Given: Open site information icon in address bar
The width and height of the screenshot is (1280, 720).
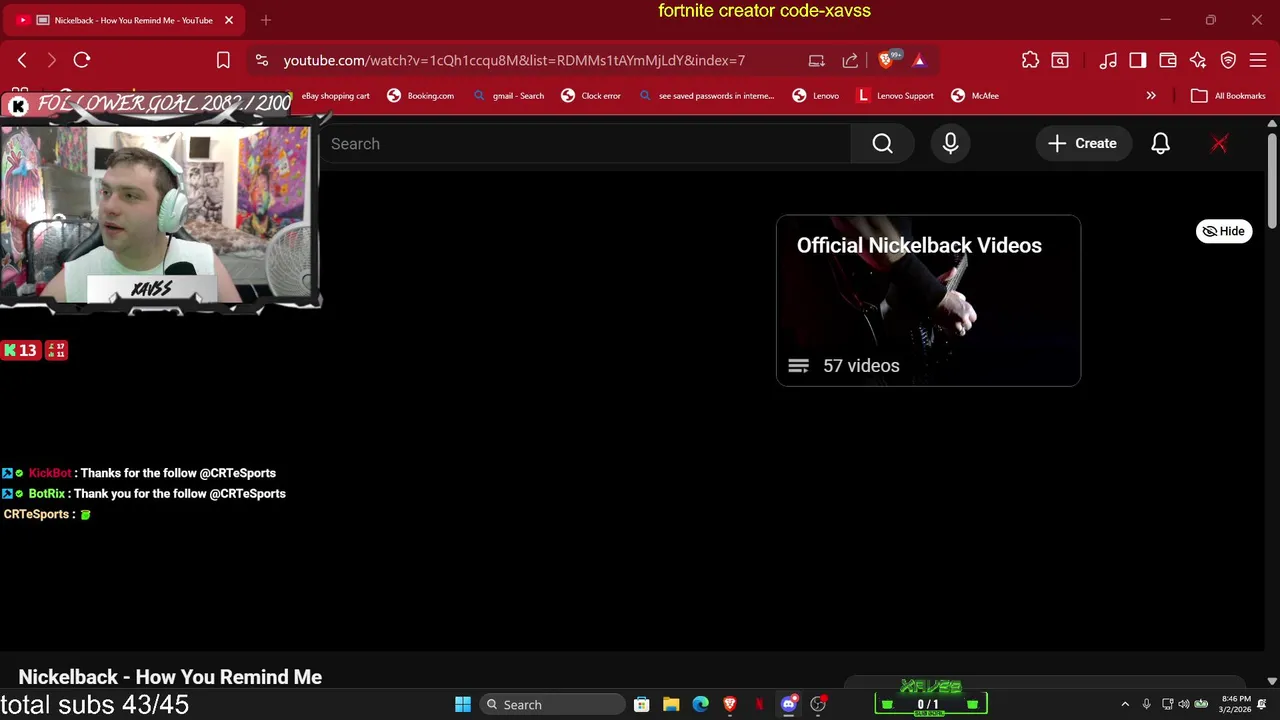Looking at the screenshot, I should pos(262,60).
